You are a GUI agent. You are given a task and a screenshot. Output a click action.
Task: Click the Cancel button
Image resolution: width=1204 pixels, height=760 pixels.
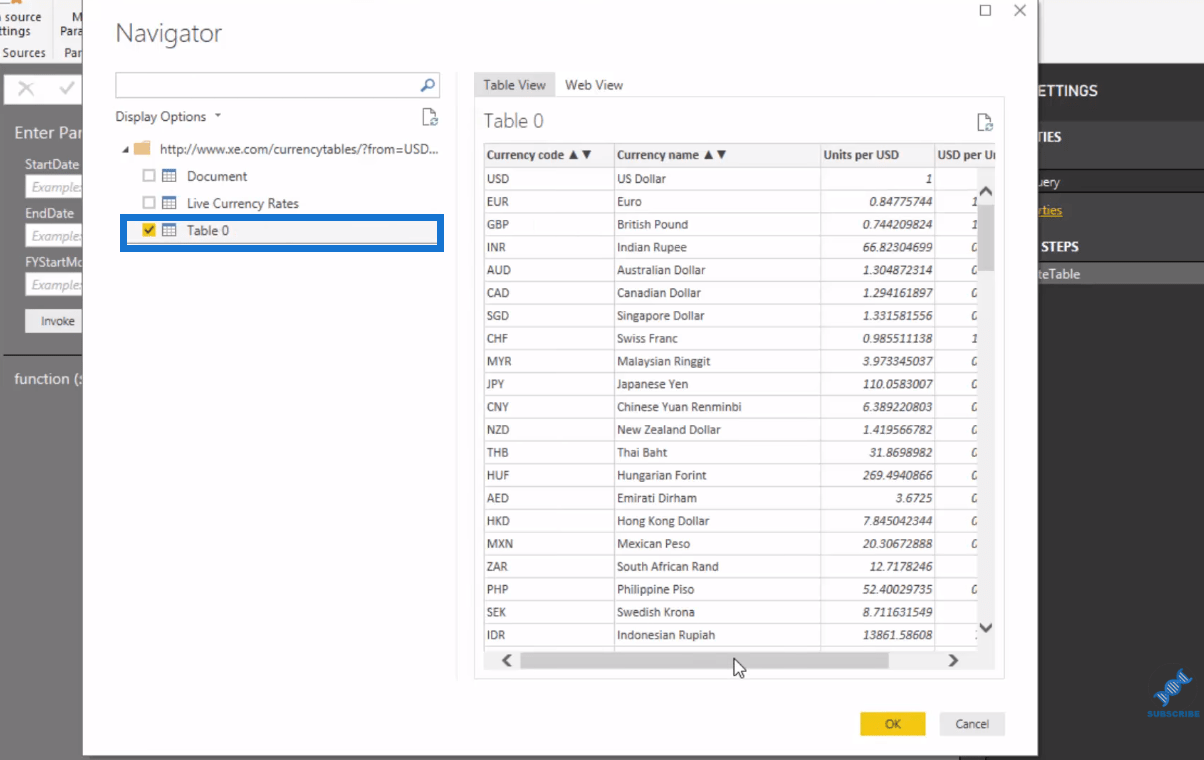coord(972,724)
